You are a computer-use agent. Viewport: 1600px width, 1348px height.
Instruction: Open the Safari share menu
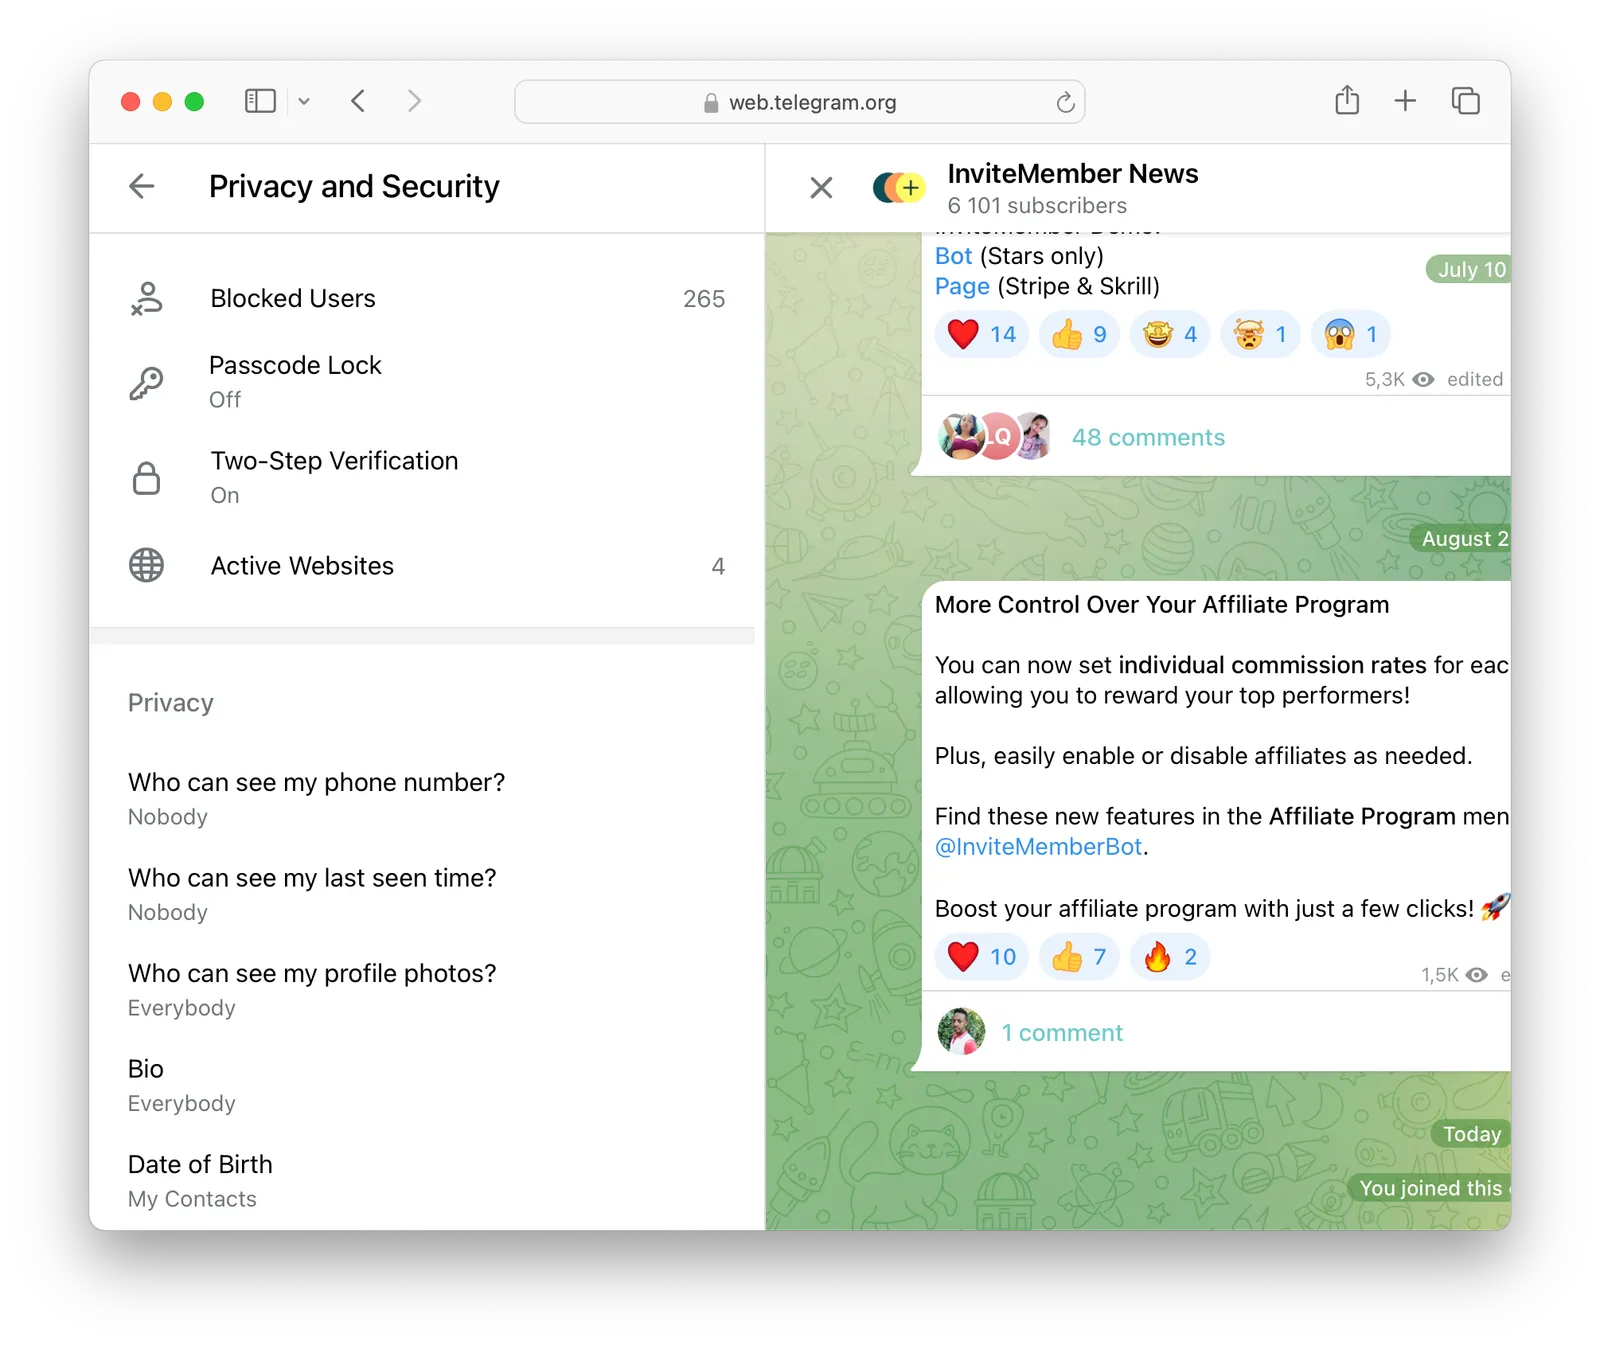click(x=1347, y=100)
